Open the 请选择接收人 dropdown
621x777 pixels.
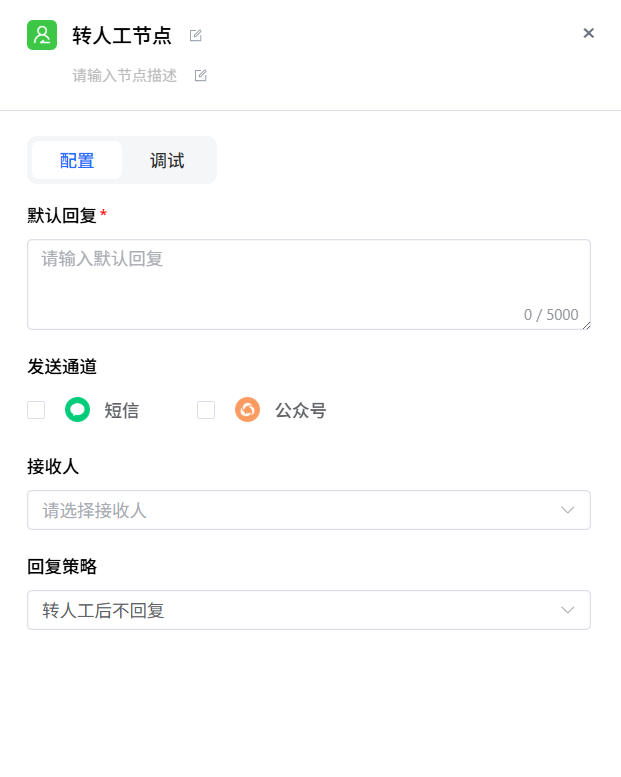[x=300, y=510]
